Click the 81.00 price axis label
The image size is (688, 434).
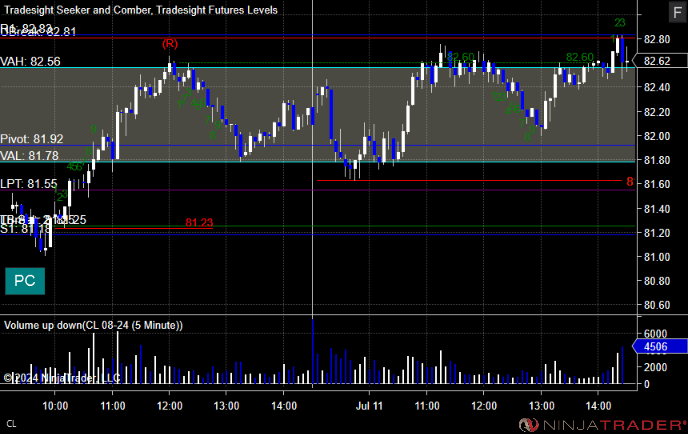click(657, 257)
